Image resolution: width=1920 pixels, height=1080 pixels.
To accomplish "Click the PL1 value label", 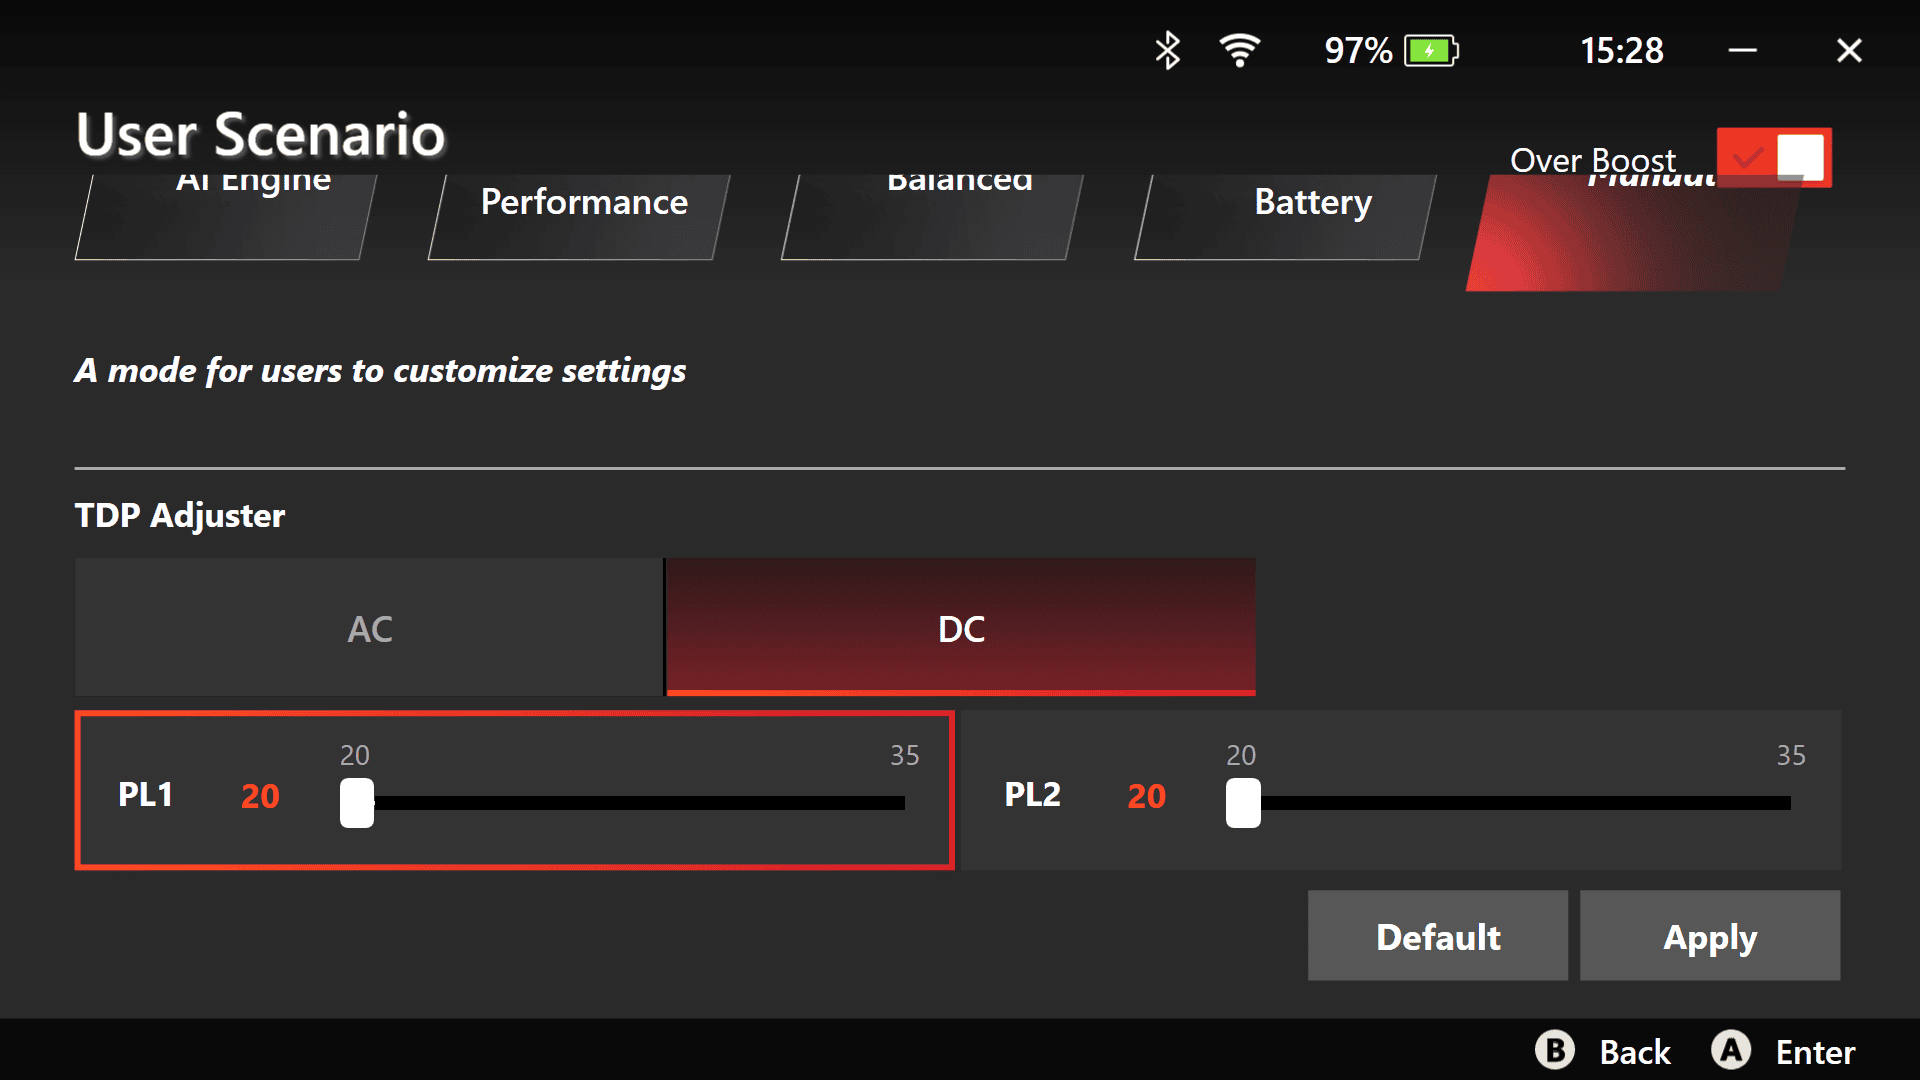I will tap(260, 795).
